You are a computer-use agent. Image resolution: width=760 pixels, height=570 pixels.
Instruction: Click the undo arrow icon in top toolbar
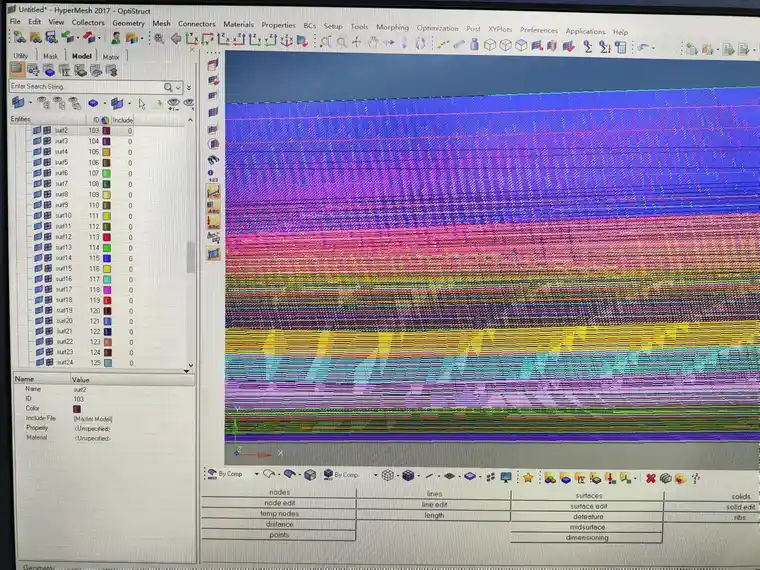(643, 47)
